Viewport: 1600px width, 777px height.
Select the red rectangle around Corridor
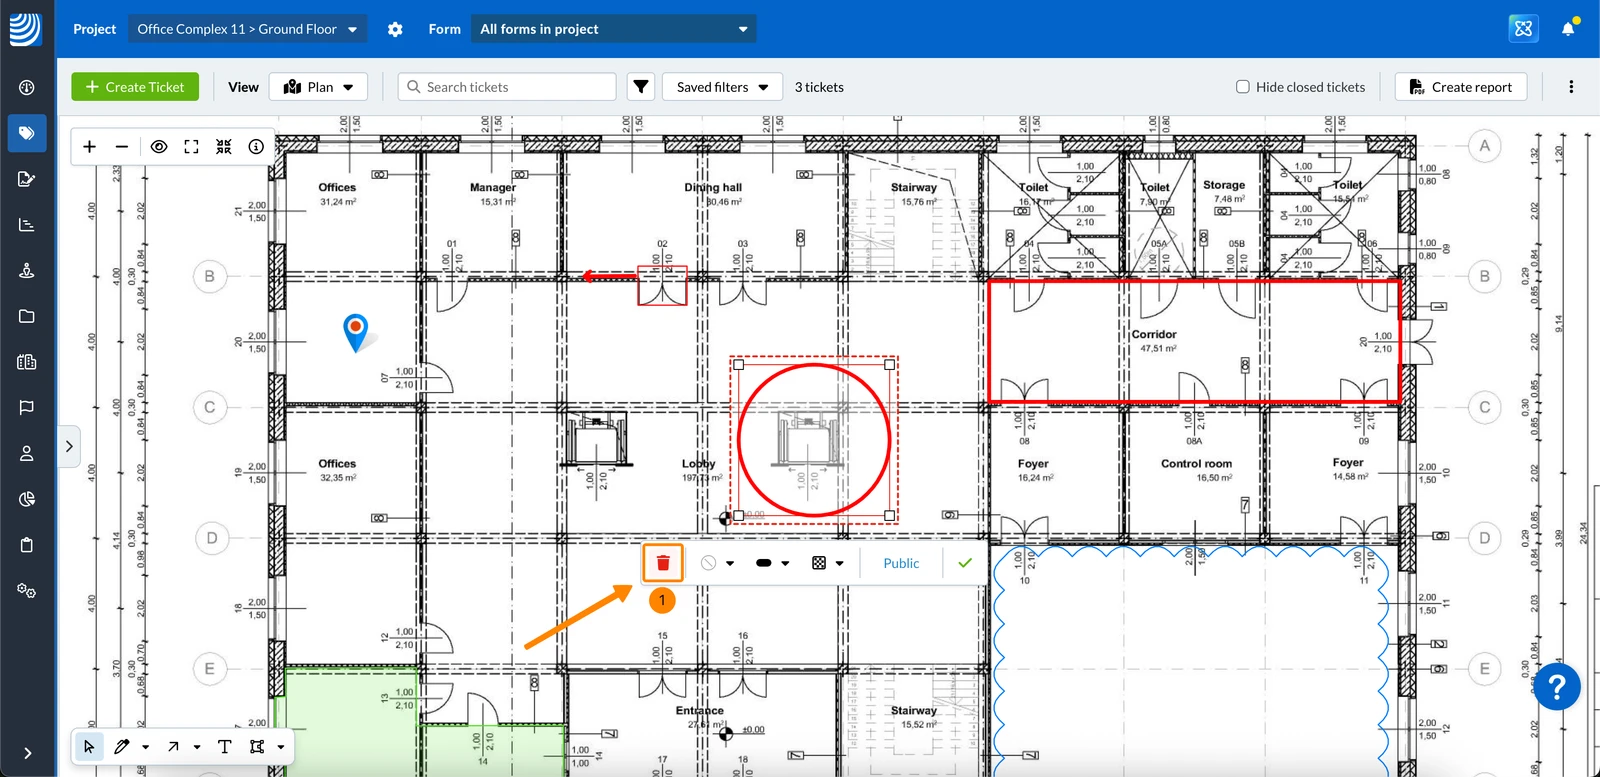click(x=1194, y=341)
